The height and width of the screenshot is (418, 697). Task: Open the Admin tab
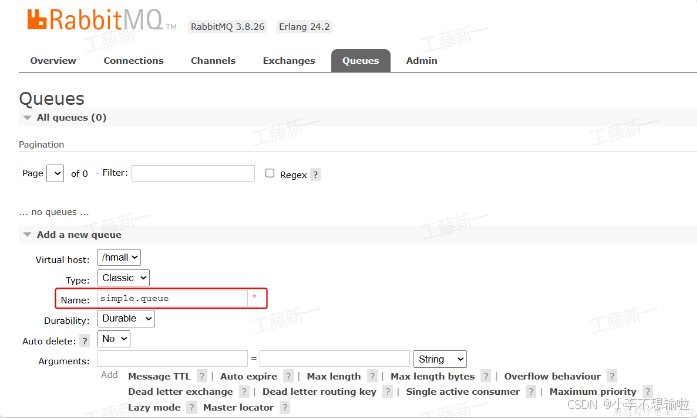tap(421, 61)
